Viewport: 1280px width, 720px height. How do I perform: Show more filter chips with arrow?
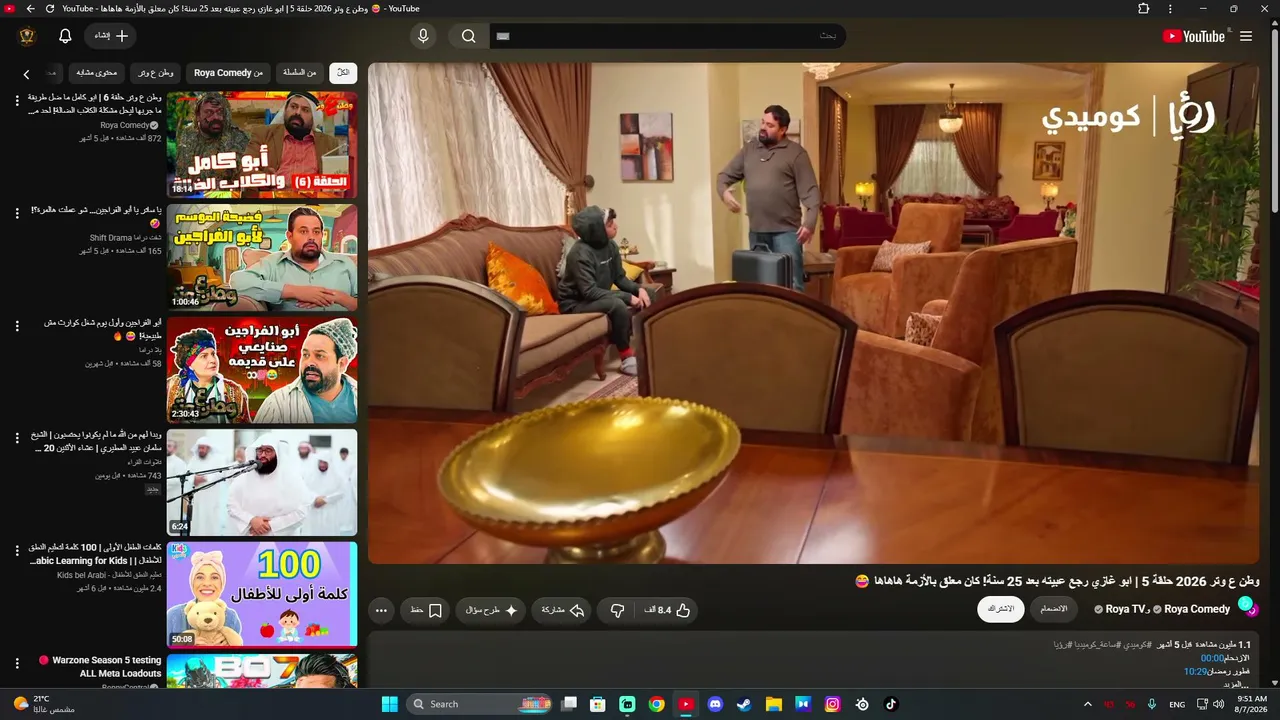click(26, 74)
